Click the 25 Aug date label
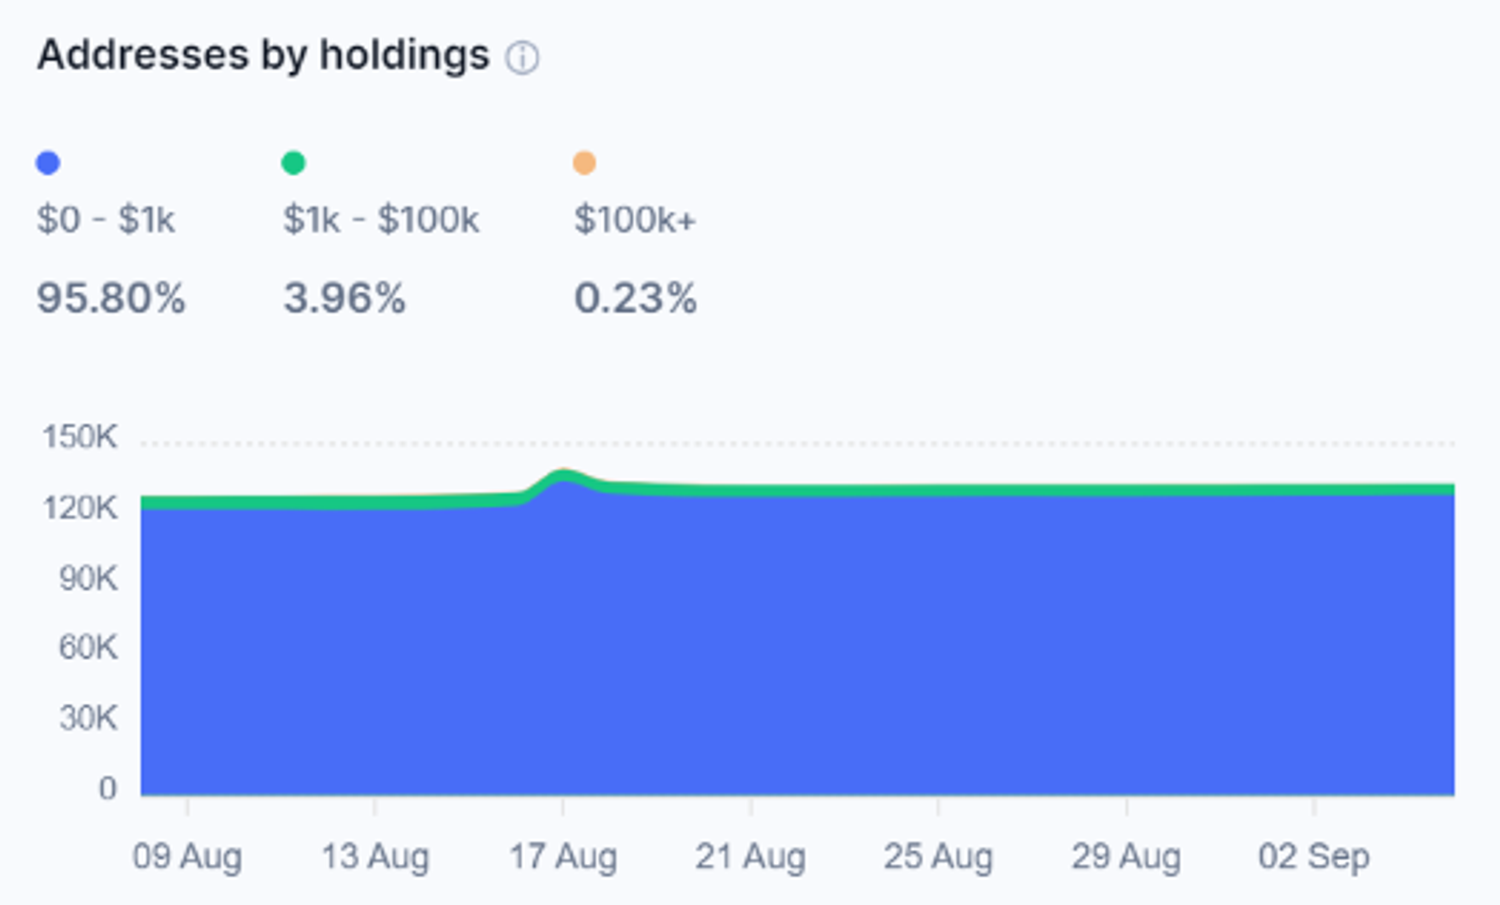The image size is (1500, 905). 938,857
